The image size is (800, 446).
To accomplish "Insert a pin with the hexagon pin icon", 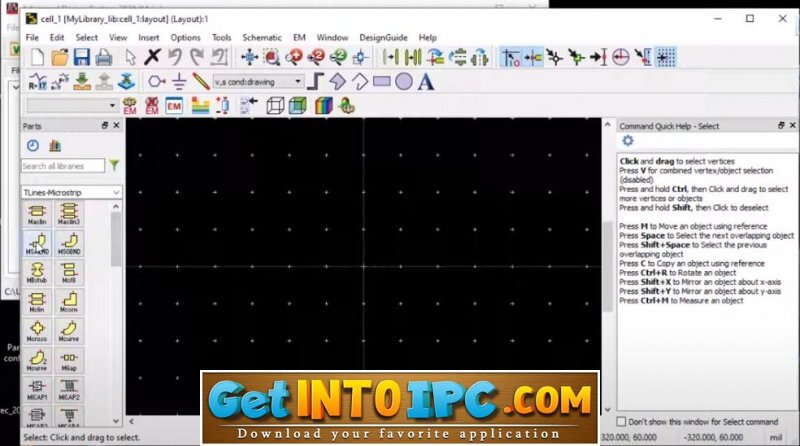I will coord(156,82).
